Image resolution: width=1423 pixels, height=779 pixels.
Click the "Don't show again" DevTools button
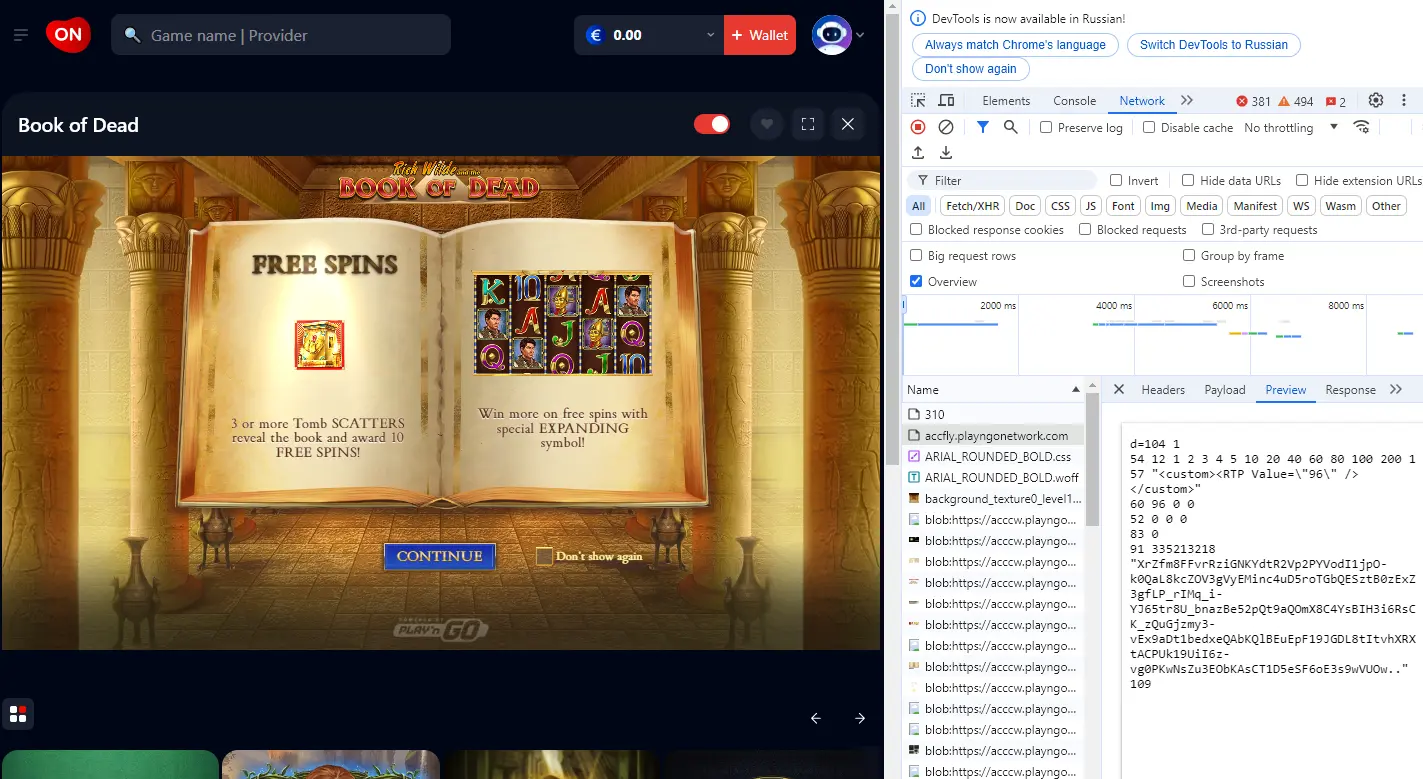click(x=970, y=69)
